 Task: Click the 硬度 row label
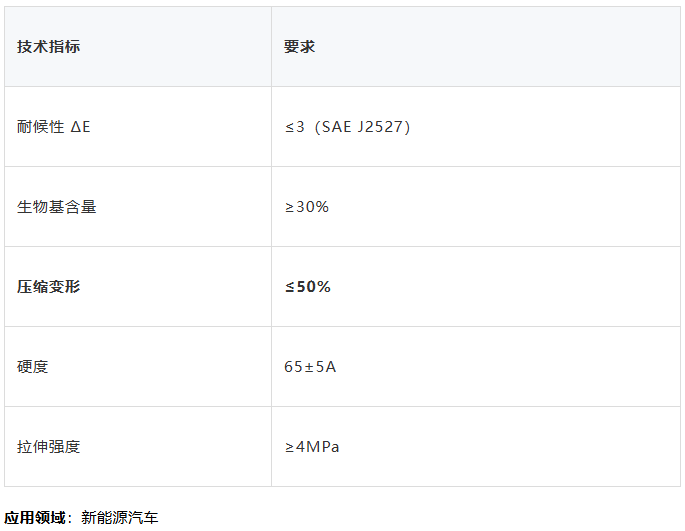click(x=32, y=367)
